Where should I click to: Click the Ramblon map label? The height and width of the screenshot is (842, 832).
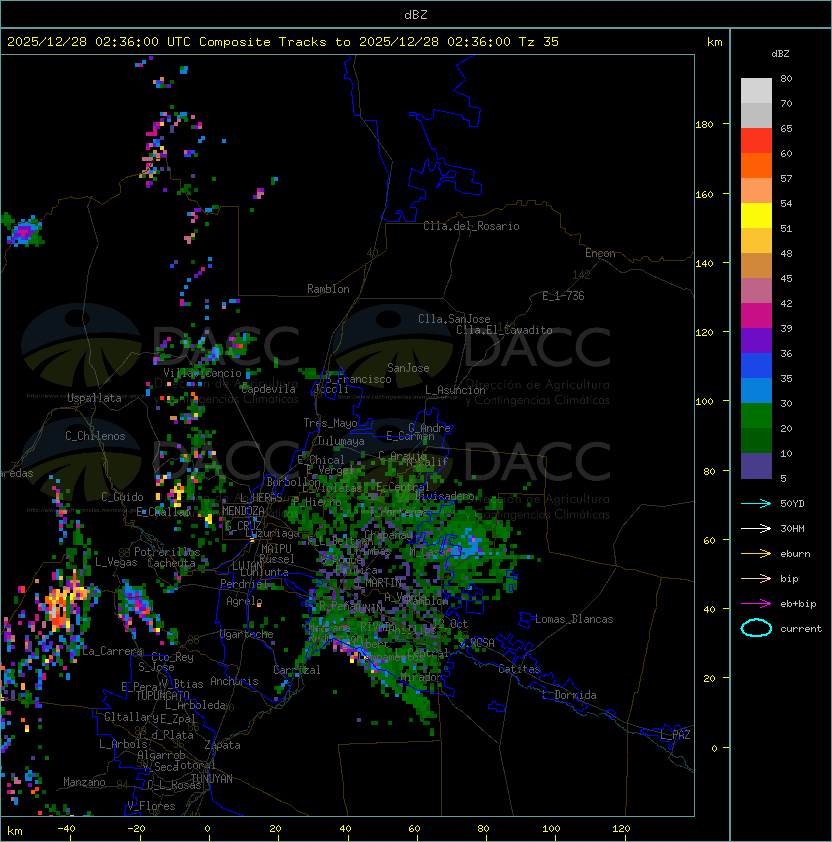[328, 289]
